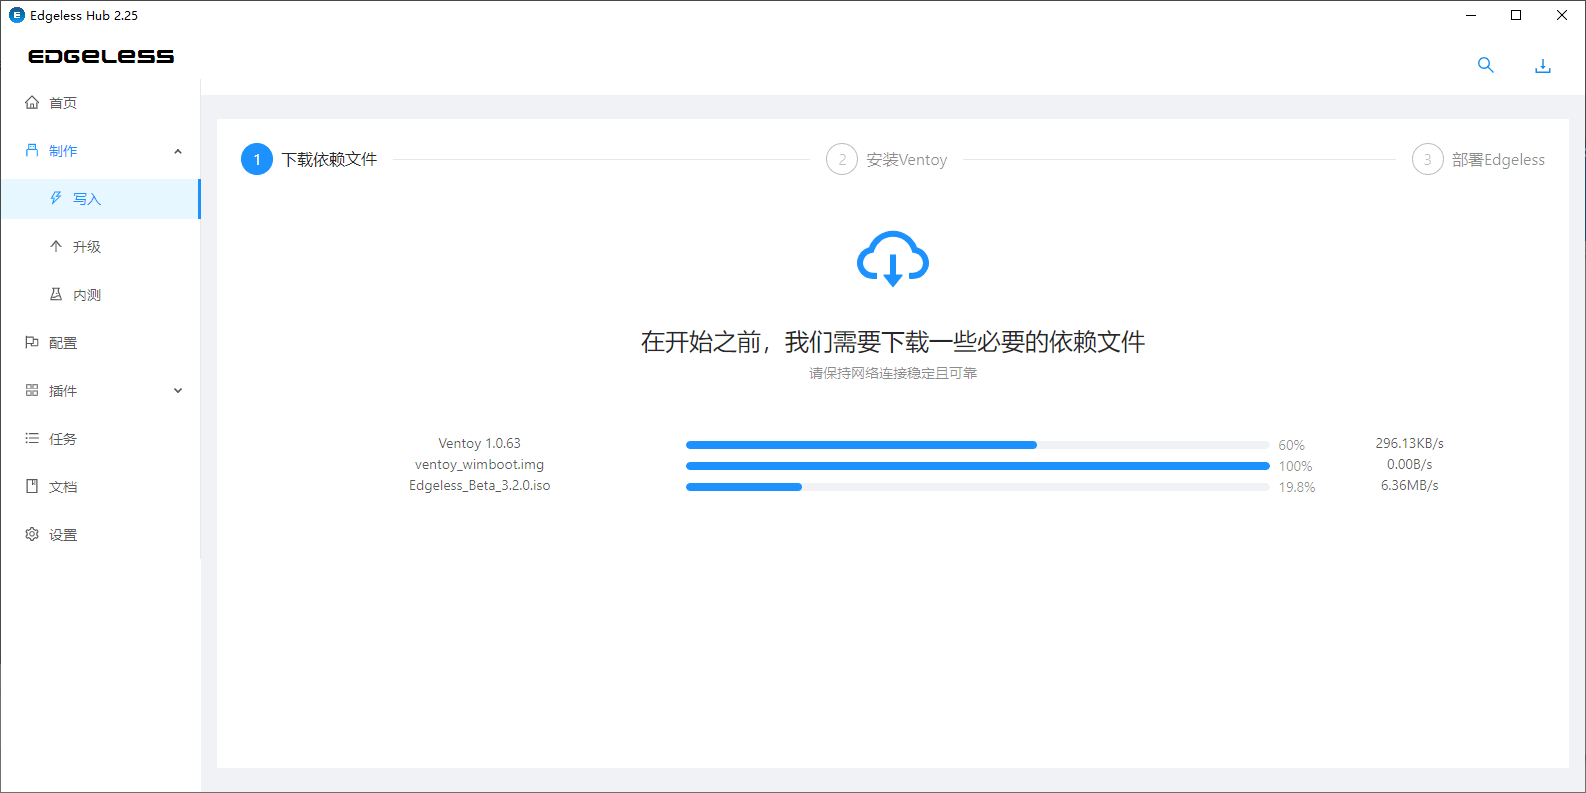Click the 19.8% progress value
This screenshot has width=1586, height=793.
click(x=1297, y=487)
